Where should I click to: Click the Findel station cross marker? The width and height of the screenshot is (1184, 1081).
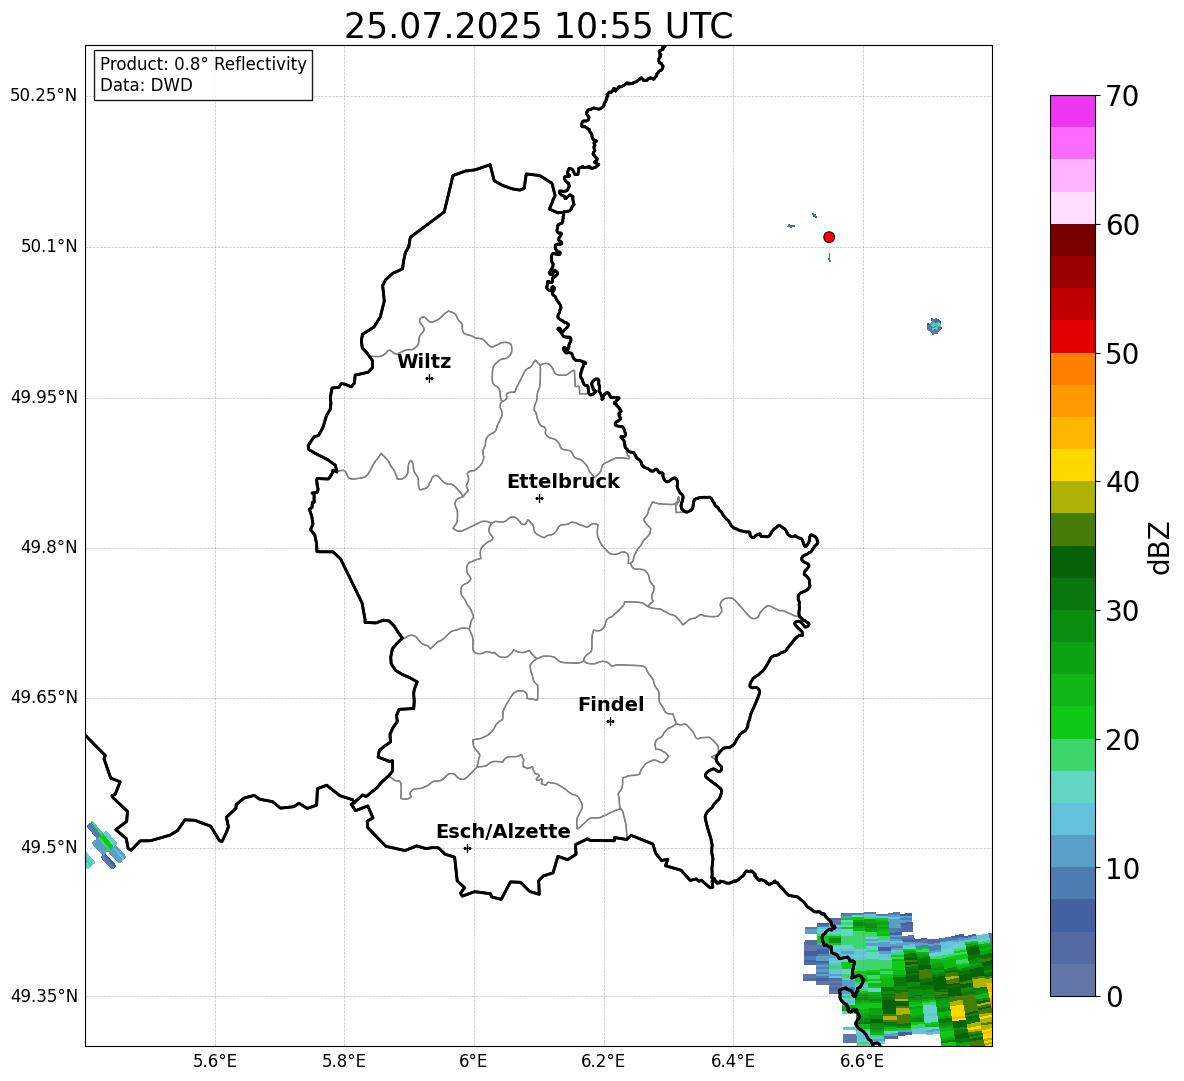tap(610, 722)
